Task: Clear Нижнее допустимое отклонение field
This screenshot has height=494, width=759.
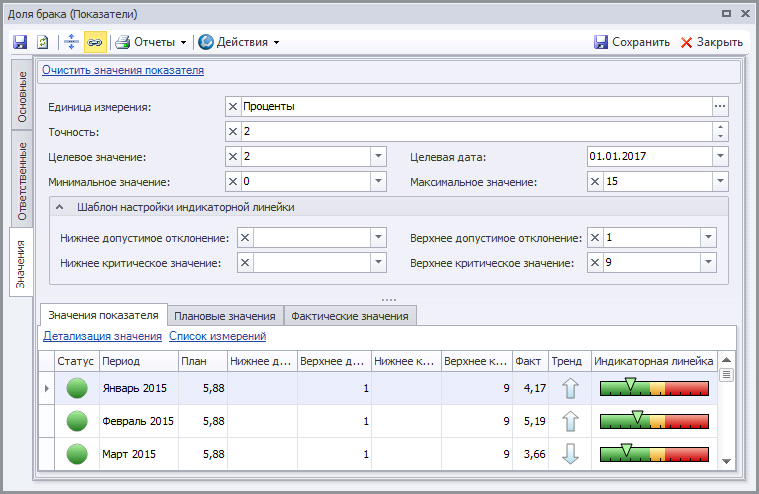Action: pyautogui.click(x=245, y=238)
